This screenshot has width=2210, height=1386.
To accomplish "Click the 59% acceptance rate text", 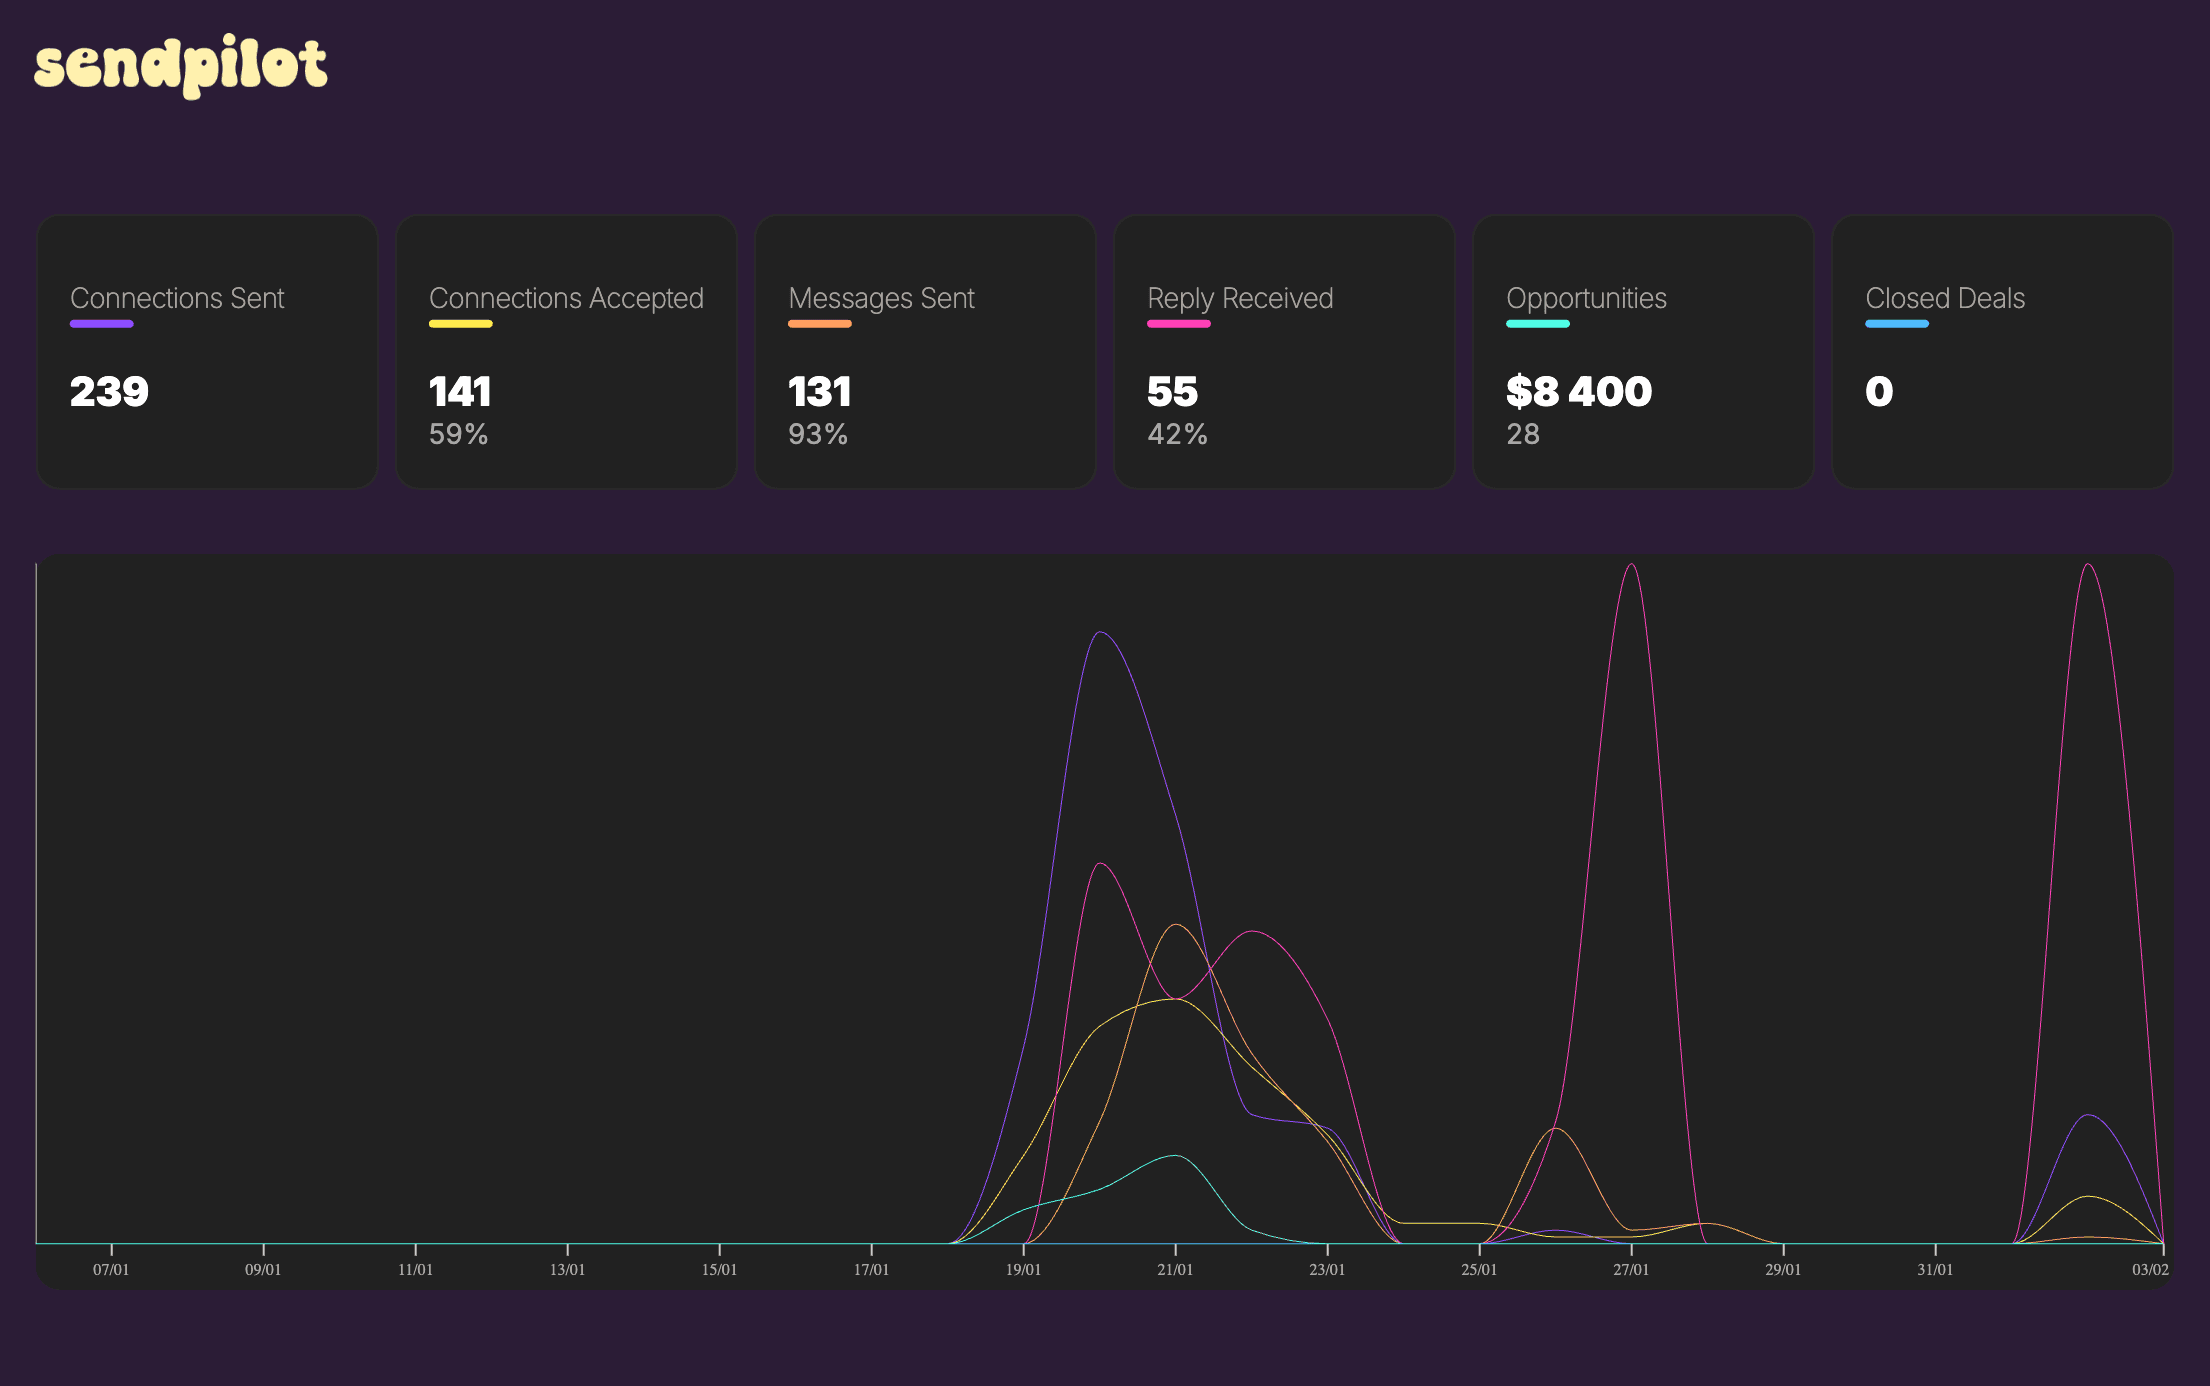I will (458, 434).
